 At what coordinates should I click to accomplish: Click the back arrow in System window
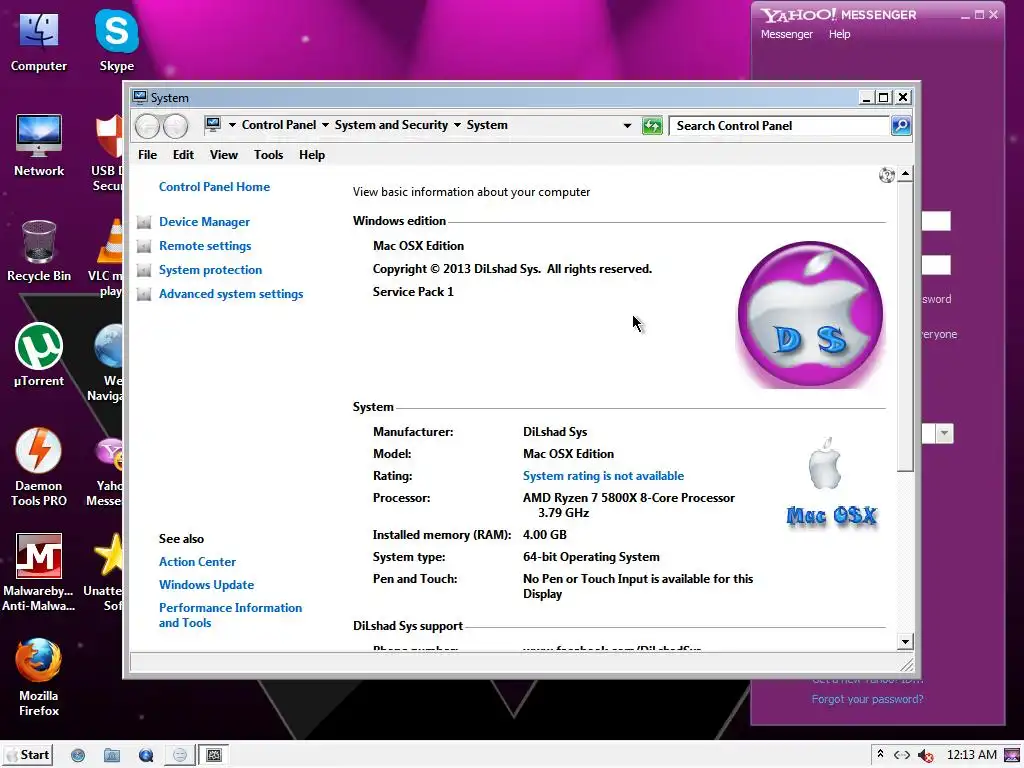pos(148,125)
